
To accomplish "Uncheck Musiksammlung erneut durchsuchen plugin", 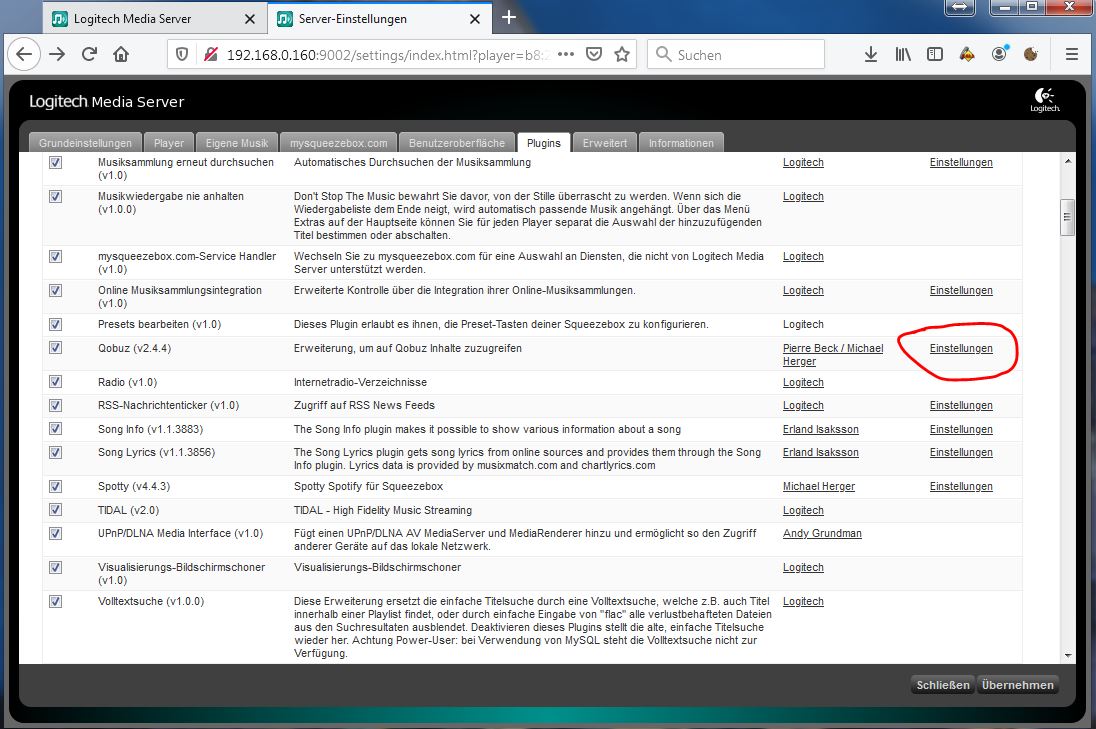I will coord(55,162).
